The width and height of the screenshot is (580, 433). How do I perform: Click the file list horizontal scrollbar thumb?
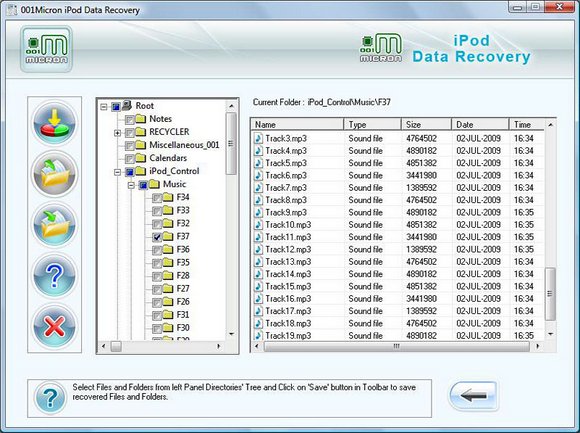397,346
